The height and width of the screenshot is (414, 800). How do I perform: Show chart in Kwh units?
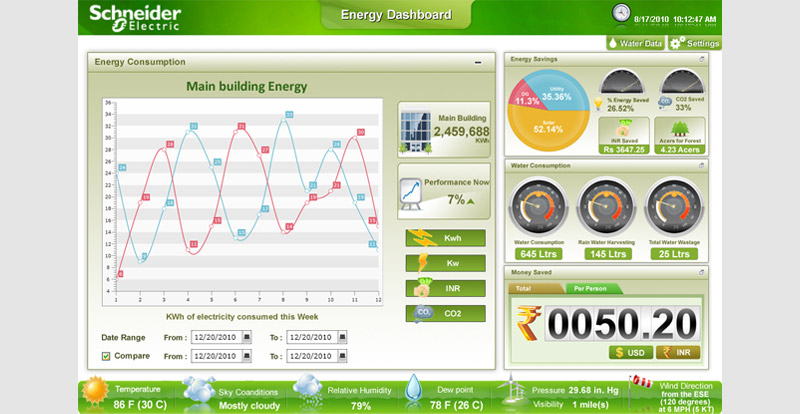point(445,238)
